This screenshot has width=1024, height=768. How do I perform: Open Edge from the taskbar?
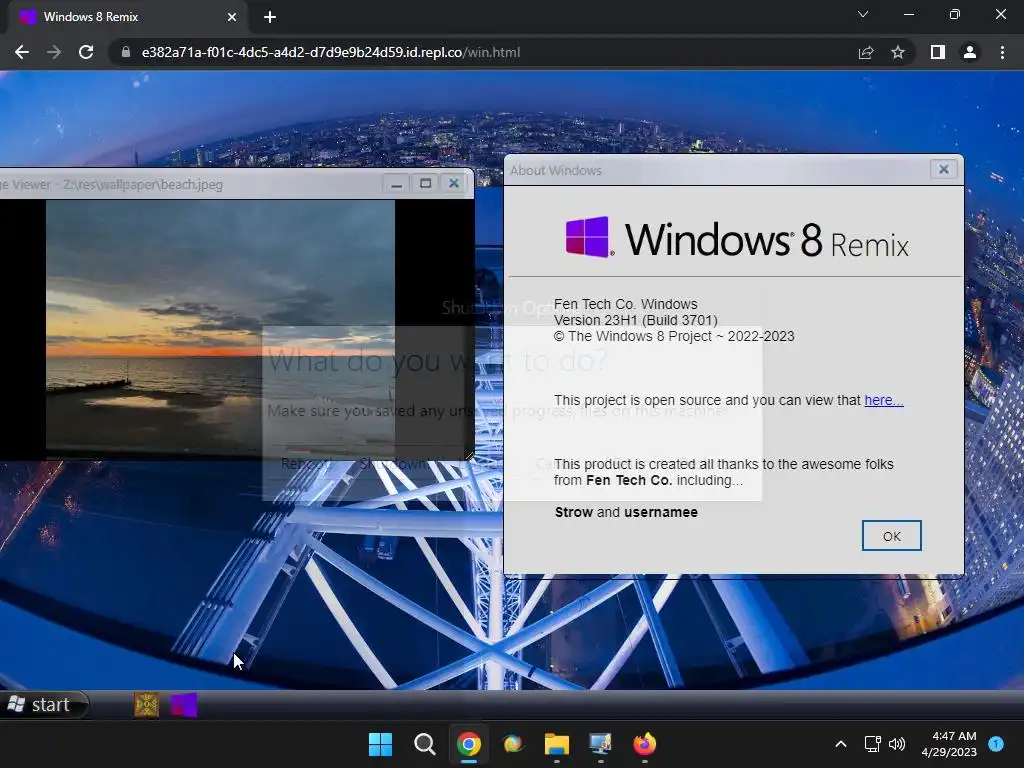coord(513,744)
